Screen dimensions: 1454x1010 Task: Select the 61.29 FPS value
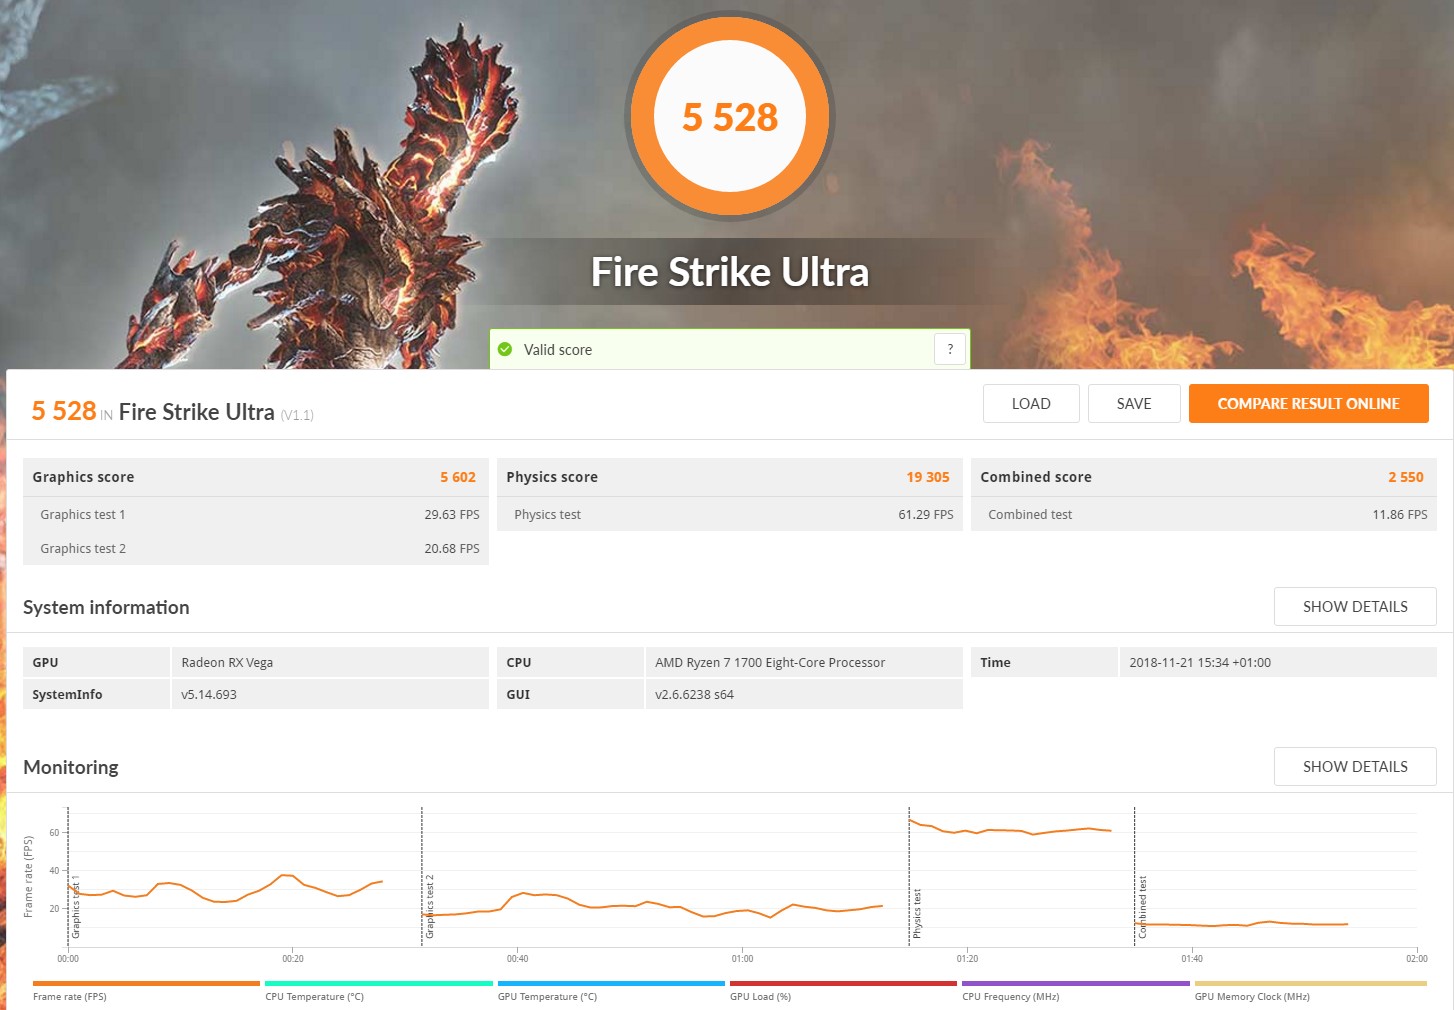(926, 514)
